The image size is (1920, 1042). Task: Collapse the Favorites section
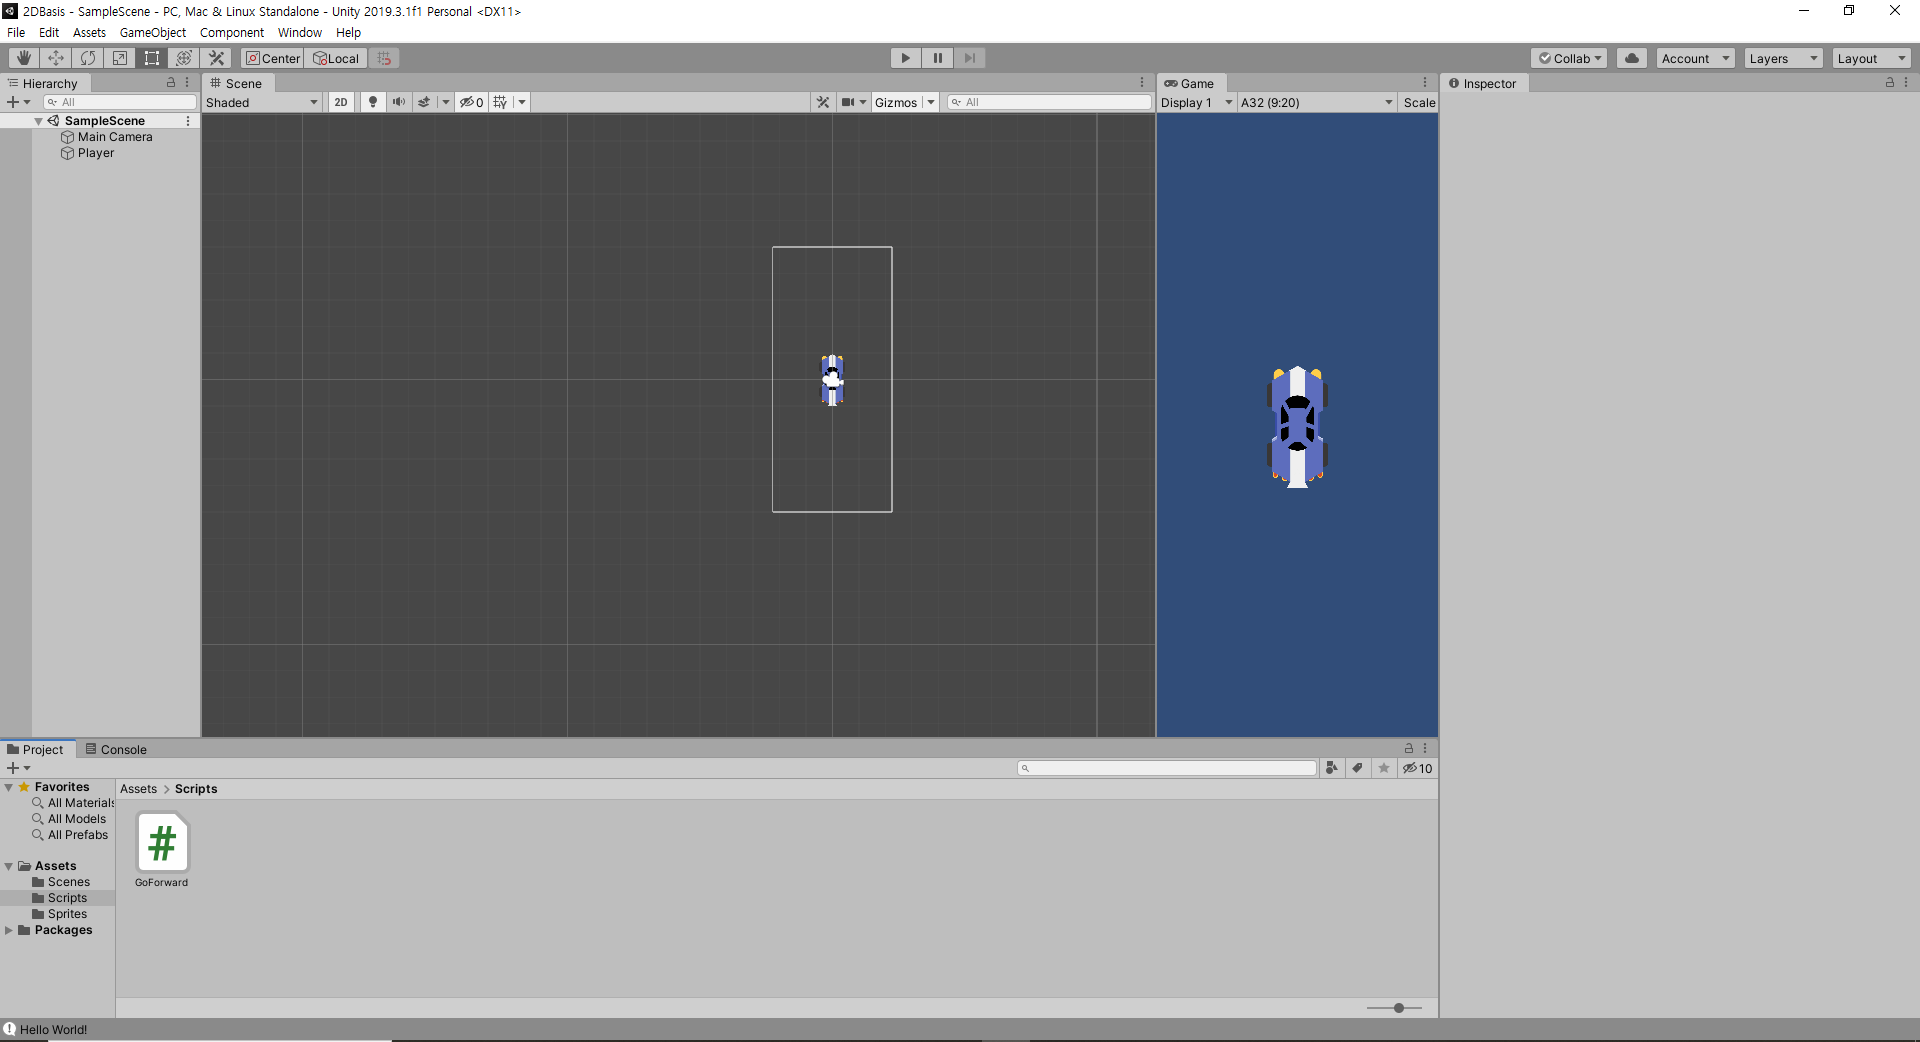[9, 787]
